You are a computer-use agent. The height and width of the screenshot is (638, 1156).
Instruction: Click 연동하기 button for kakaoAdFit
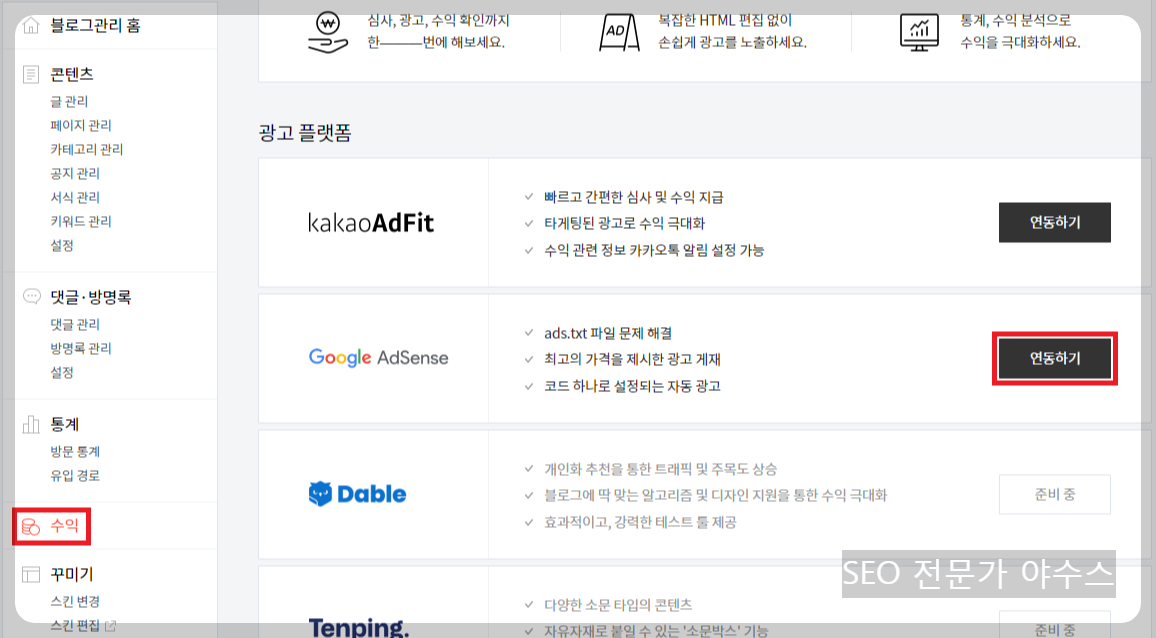[1054, 222]
